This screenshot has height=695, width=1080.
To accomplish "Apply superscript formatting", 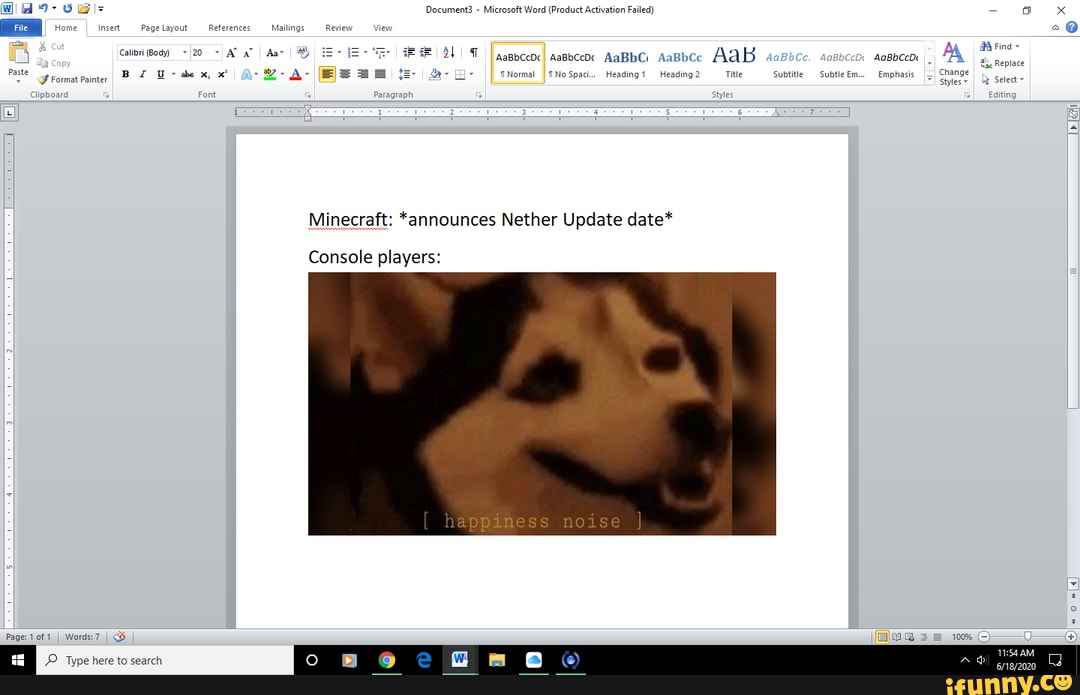I will coord(222,74).
